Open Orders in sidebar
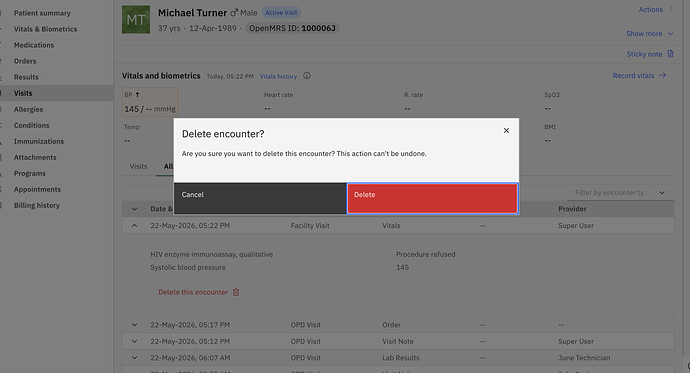The height and width of the screenshot is (373, 690). (x=25, y=61)
